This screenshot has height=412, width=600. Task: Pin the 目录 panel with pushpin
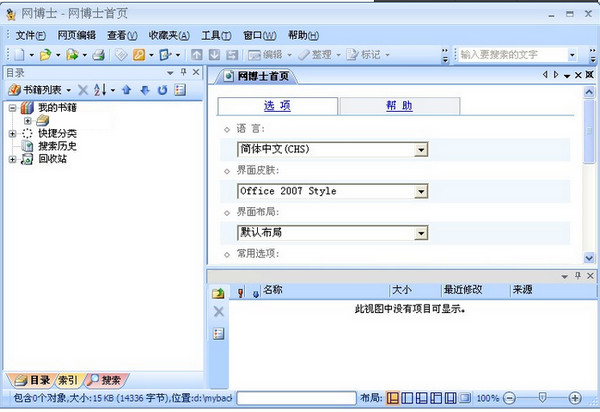(x=183, y=73)
